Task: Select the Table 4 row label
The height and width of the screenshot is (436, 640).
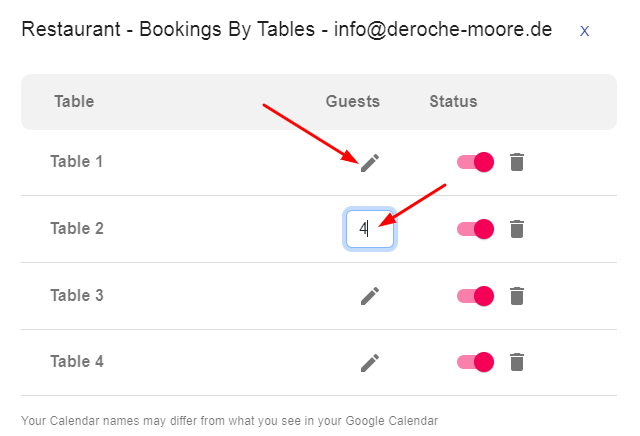Action: coord(77,361)
